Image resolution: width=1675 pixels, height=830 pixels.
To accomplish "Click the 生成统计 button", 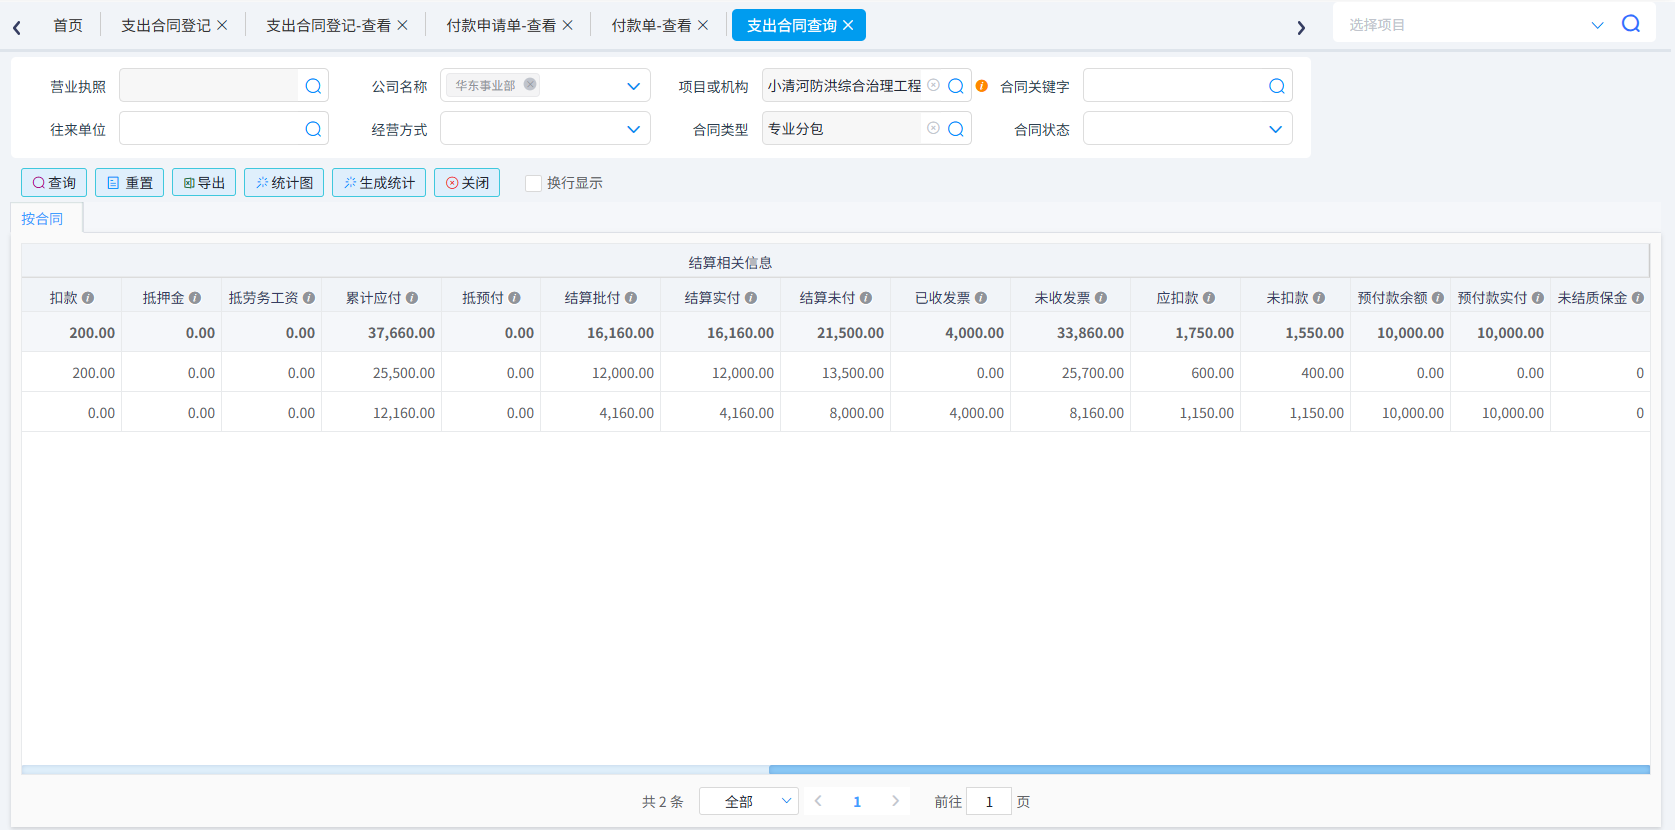I will coord(379,183).
